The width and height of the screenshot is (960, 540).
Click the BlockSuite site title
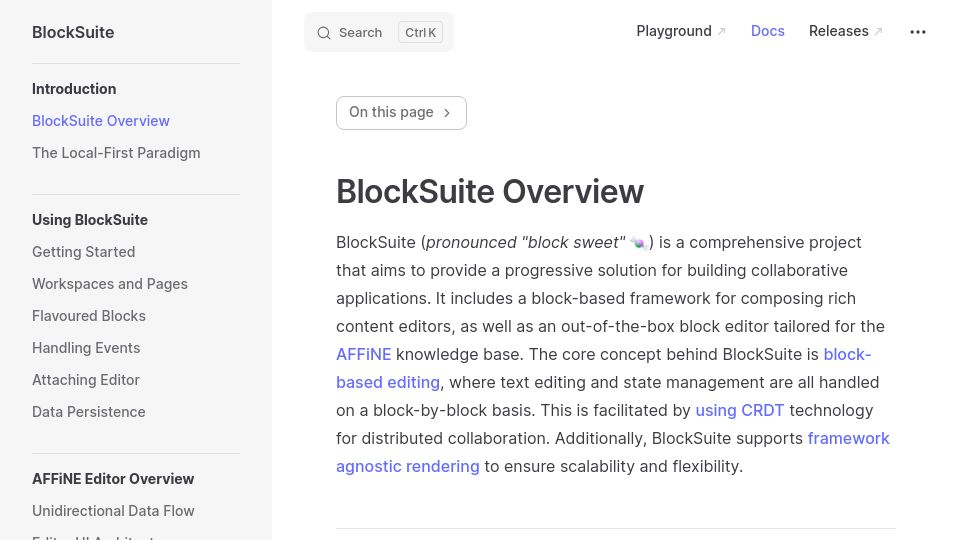tap(73, 32)
